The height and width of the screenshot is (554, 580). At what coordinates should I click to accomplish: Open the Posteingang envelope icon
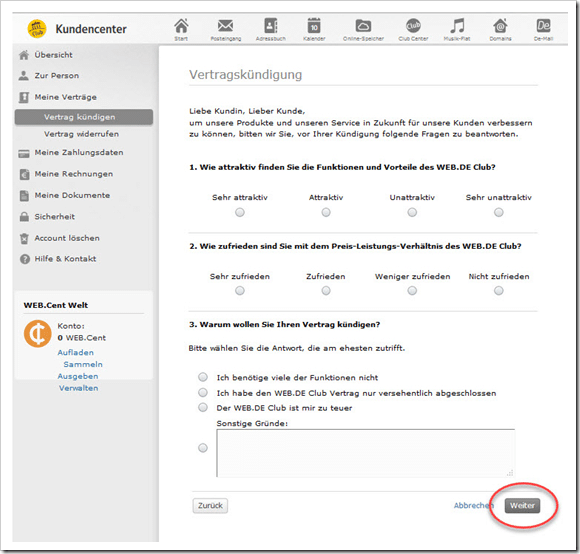(225, 26)
